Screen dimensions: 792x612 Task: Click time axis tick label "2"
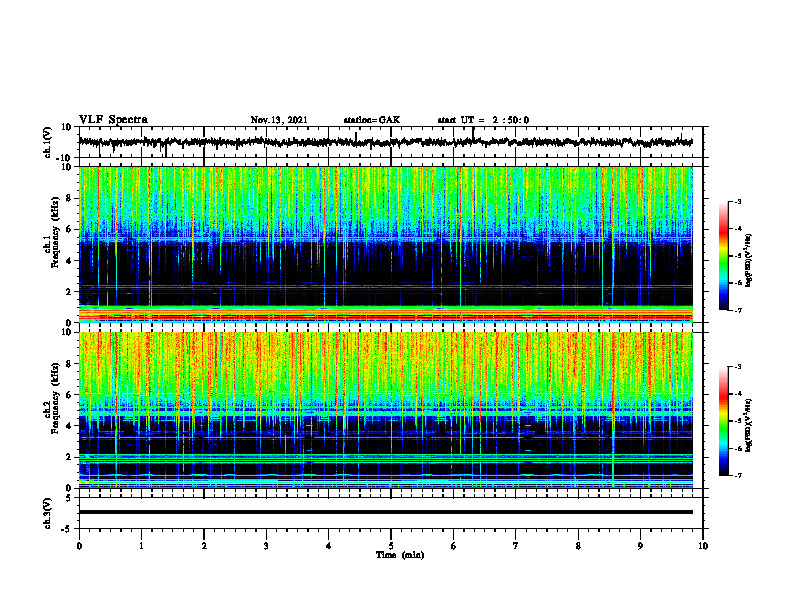(x=204, y=546)
